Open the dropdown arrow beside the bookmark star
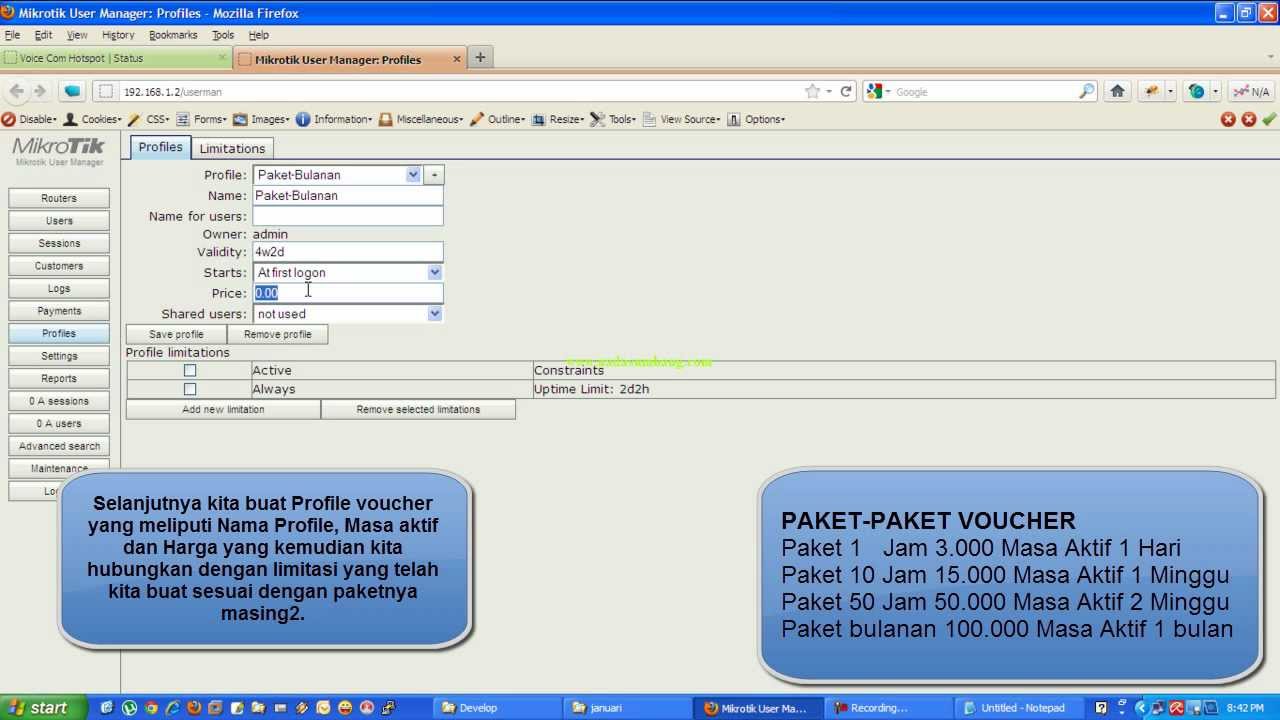 [x=828, y=91]
